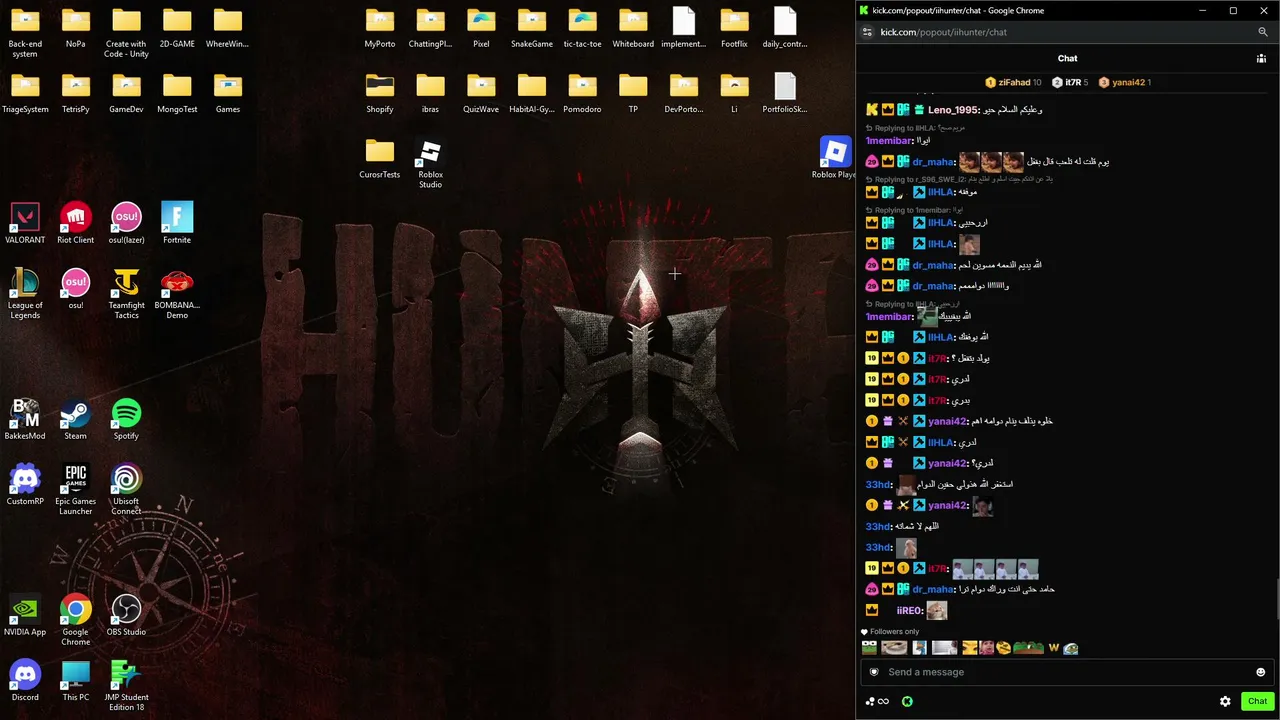Image resolution: width=1280 pixels, height=720 pixels.
Task: Click yanai42 in the gifter leaderboard
Action: point(1125,82)
